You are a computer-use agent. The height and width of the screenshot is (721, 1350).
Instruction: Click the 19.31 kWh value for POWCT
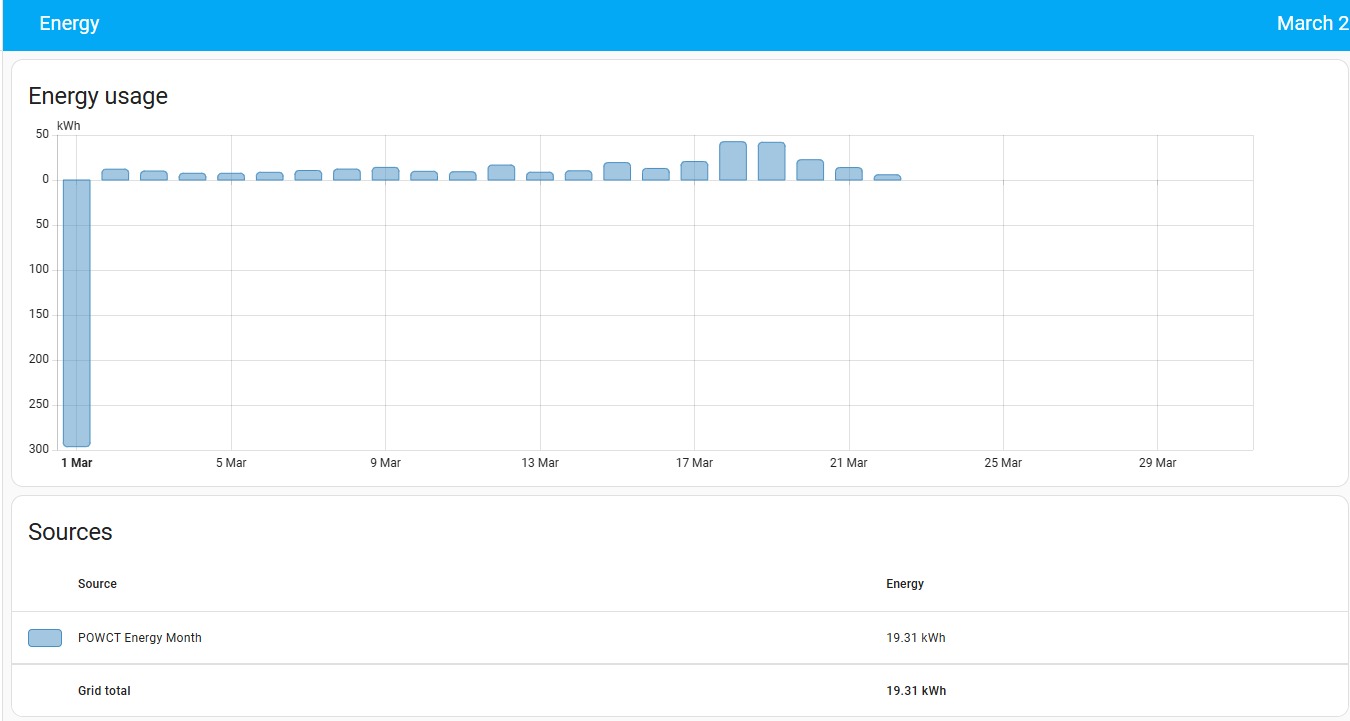pyautogui.click(x=916, y=638)
